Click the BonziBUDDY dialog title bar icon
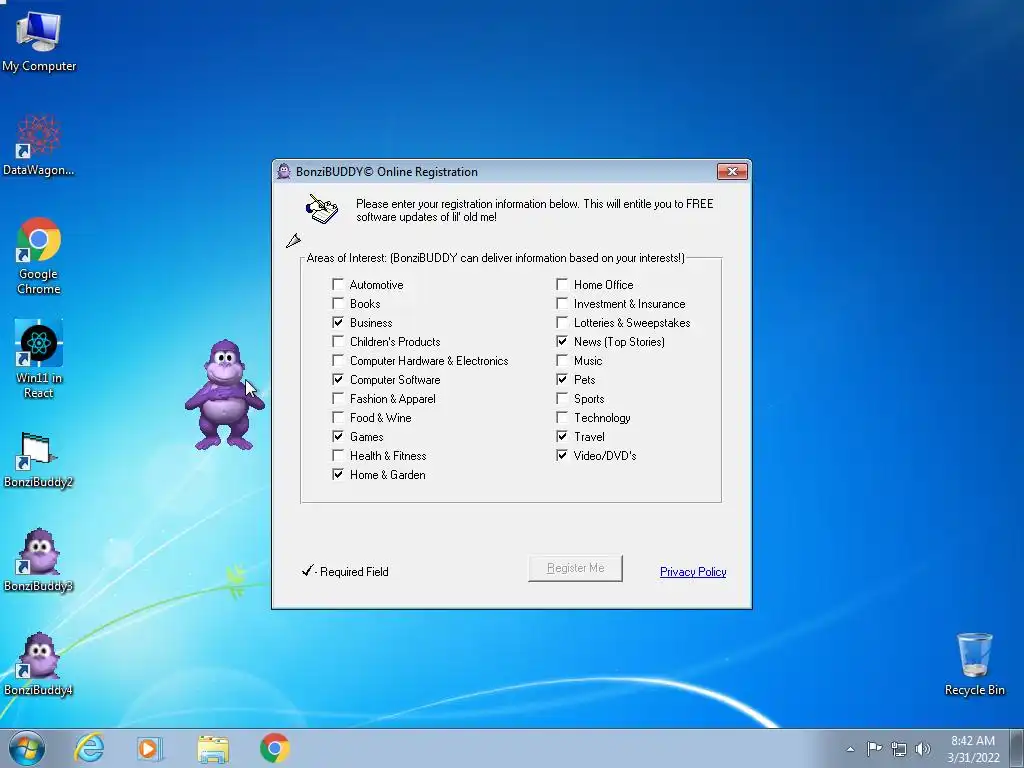1024x768 pixels. pos(283,172)
